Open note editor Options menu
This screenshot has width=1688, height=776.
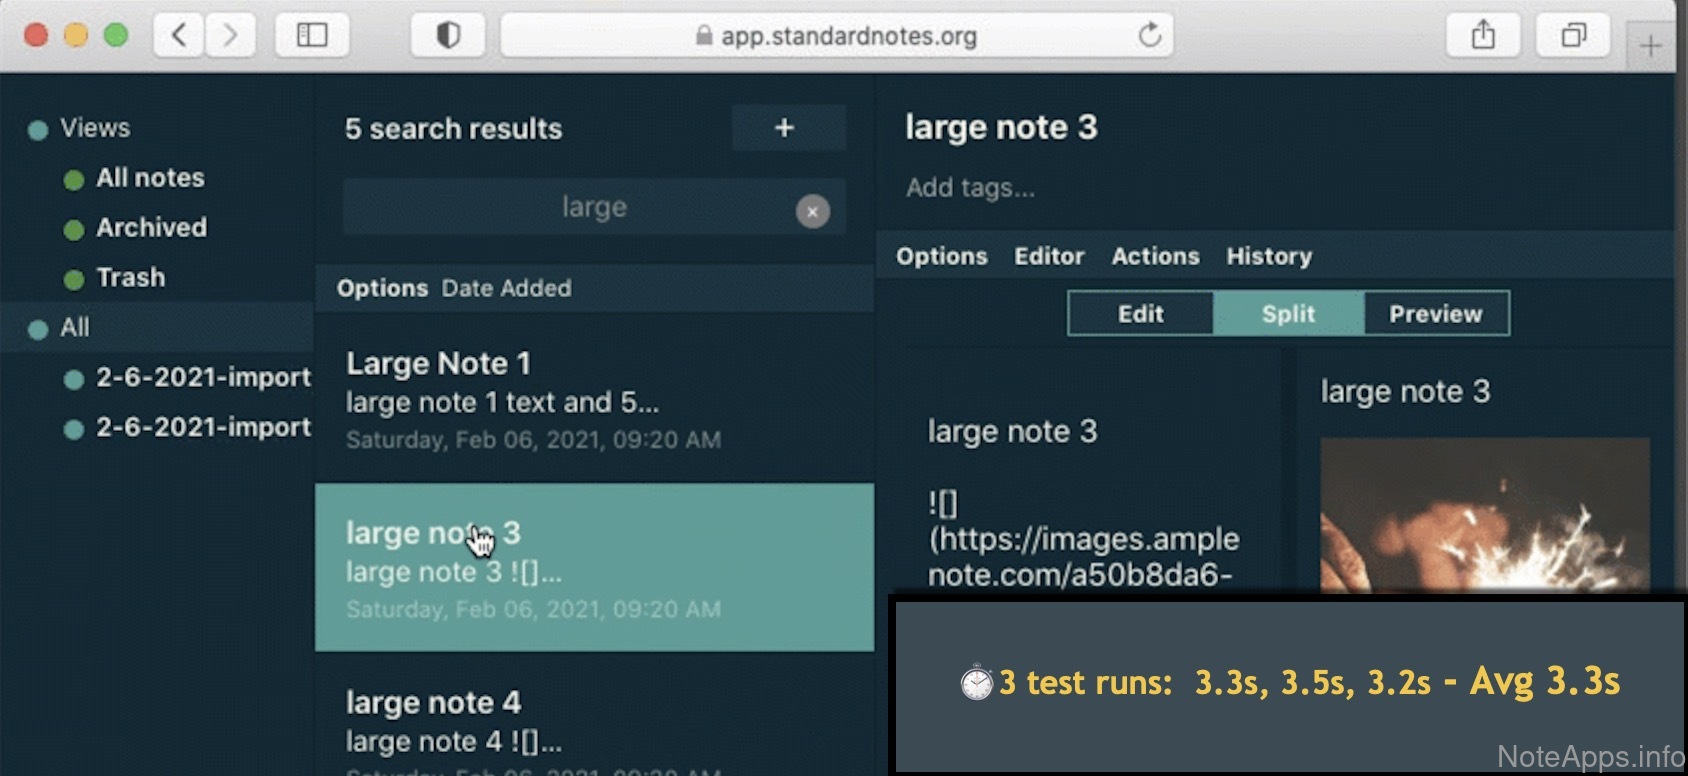941,256
